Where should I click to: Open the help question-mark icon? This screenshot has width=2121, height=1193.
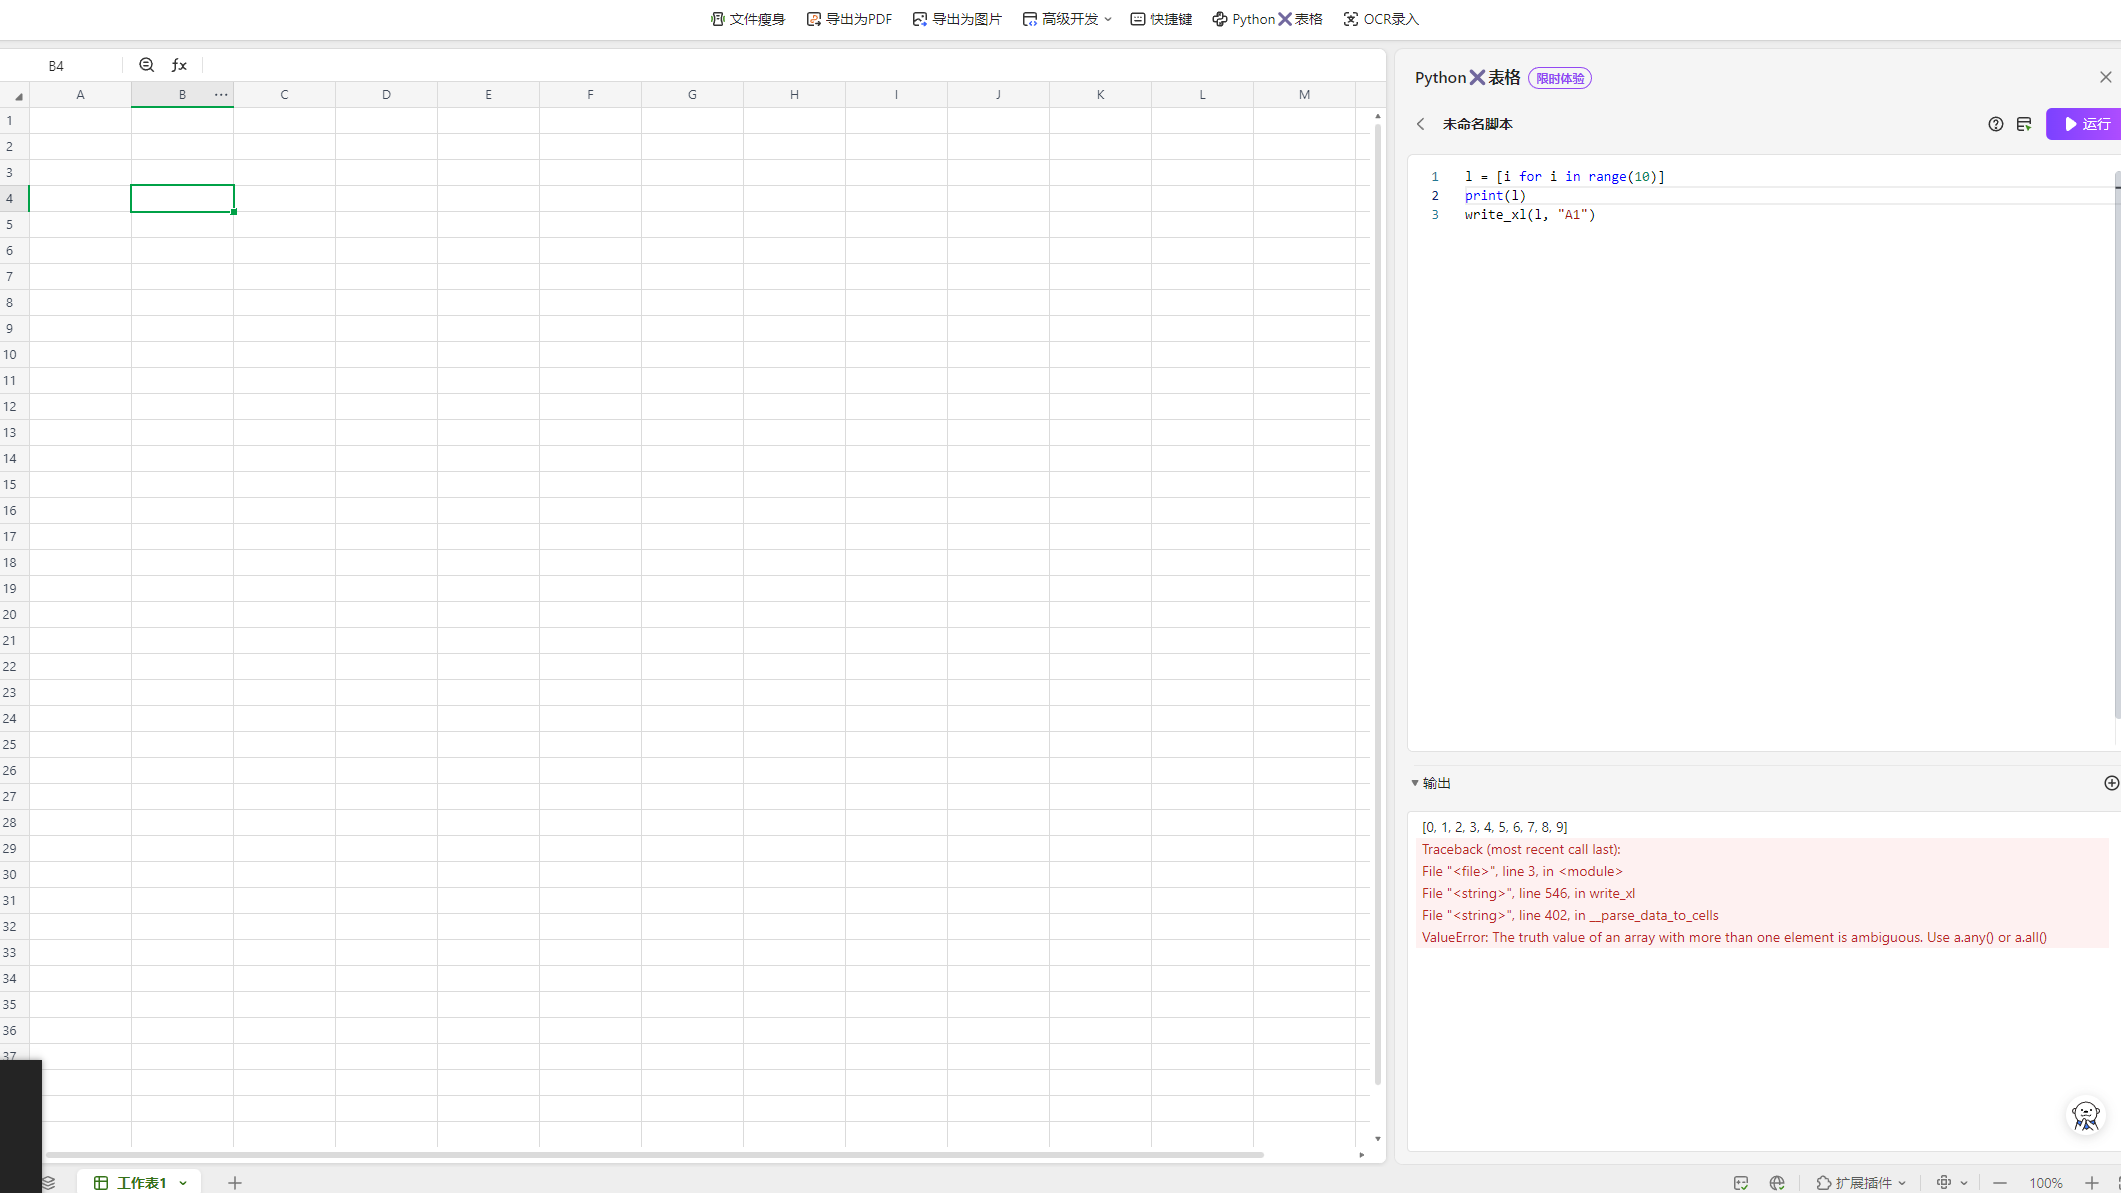tap(1995, 124)
